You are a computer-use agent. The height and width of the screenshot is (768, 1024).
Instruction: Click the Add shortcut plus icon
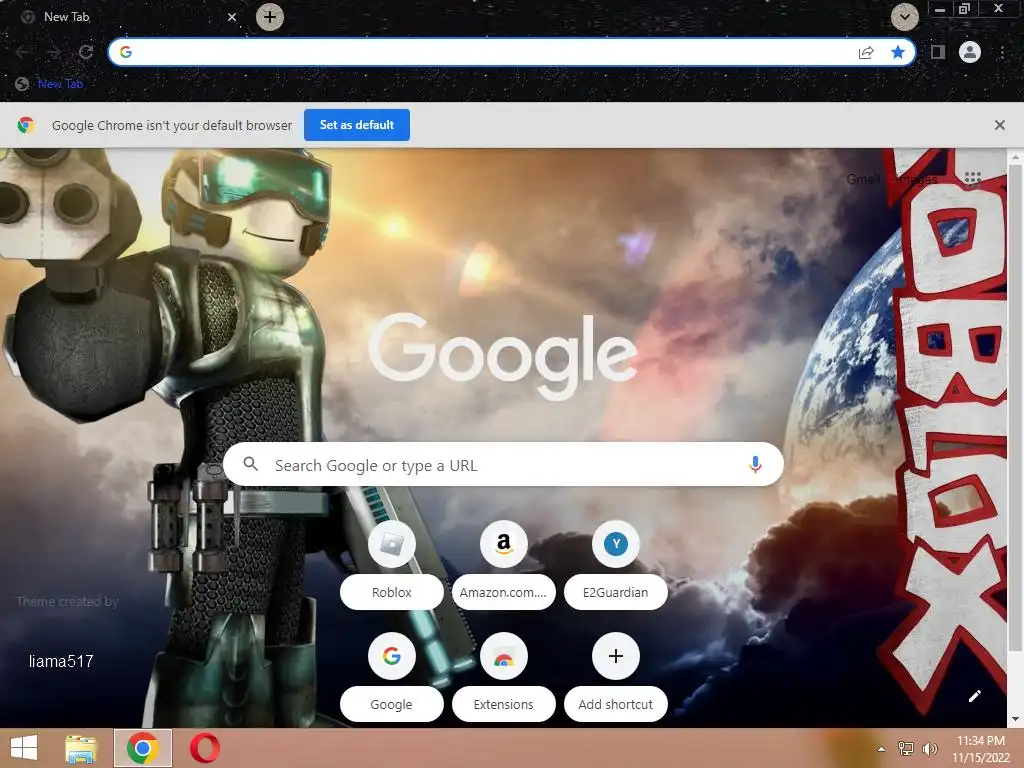[x=615, y=656]
